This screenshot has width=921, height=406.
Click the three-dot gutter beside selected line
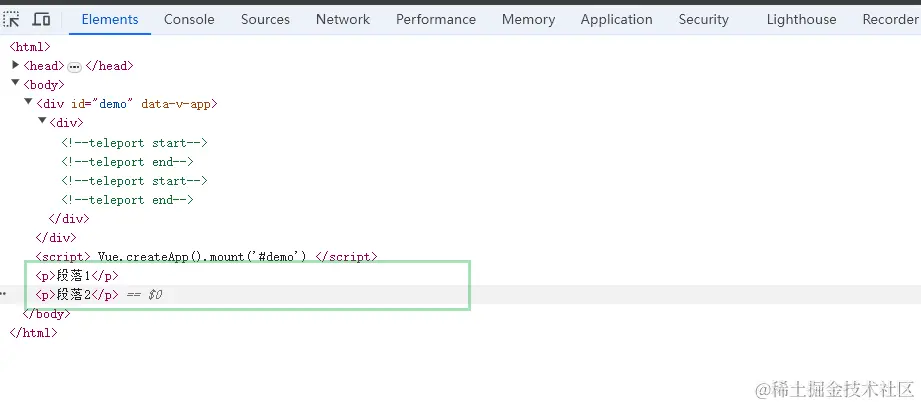click(3, 295)
